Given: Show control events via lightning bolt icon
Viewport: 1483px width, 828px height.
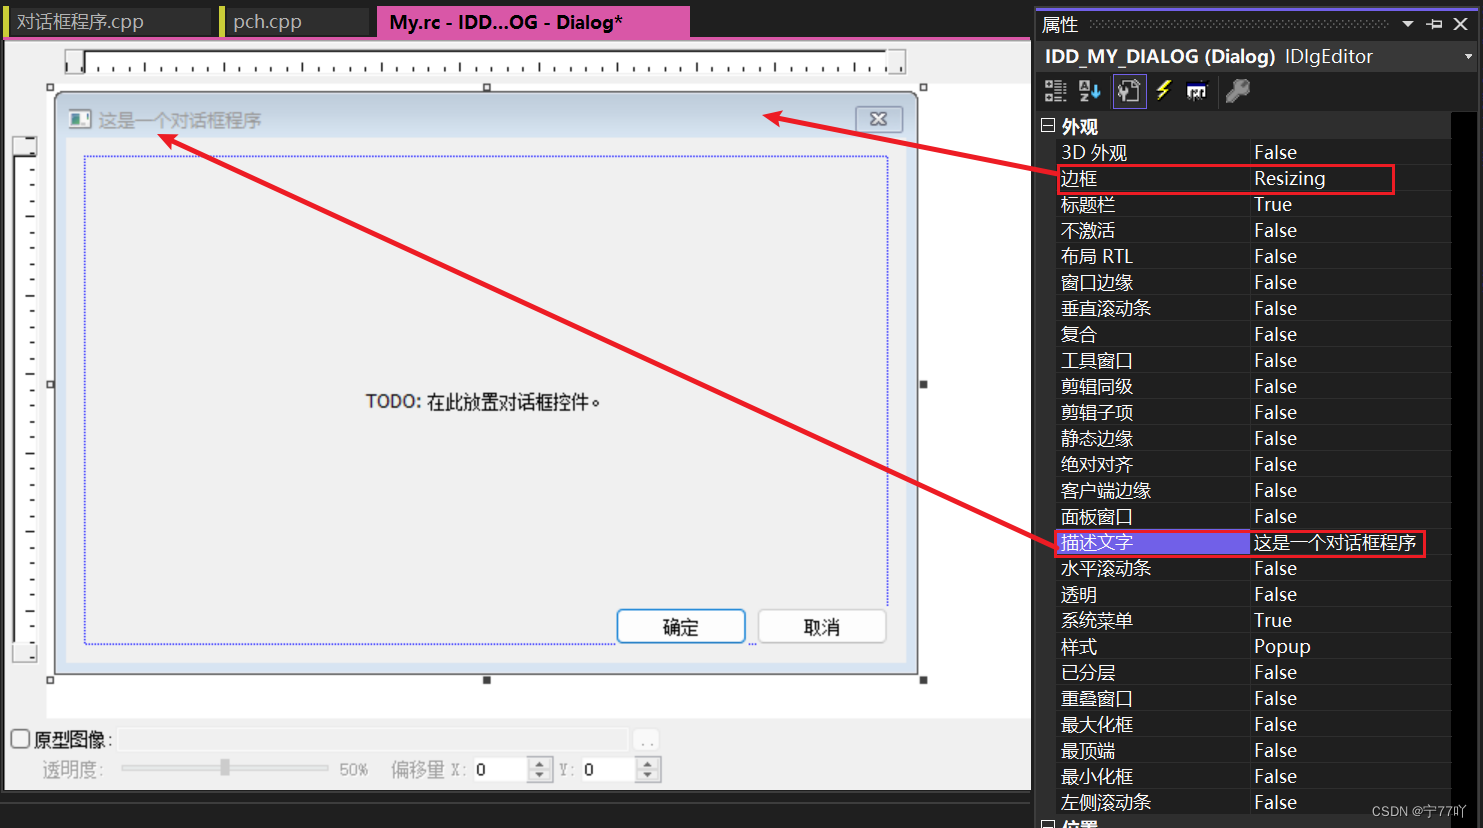Looking at the screenshot, I should [x=1164, y=91].
